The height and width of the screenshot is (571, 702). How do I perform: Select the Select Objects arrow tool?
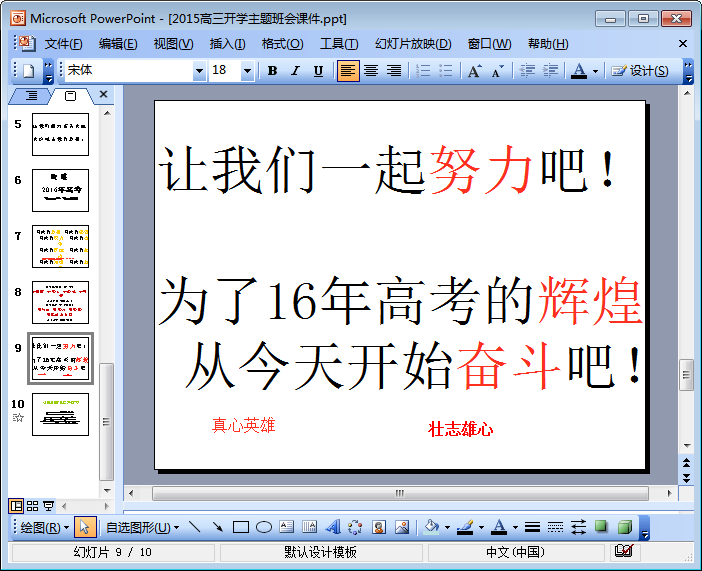pos(85,527)
